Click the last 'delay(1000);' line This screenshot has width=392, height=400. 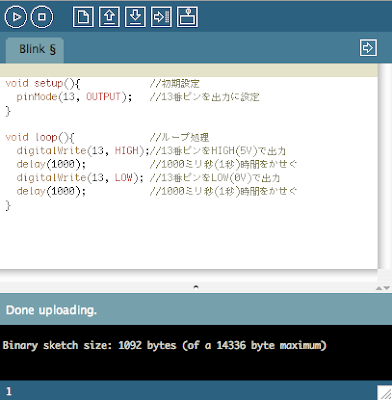point(51,191)
